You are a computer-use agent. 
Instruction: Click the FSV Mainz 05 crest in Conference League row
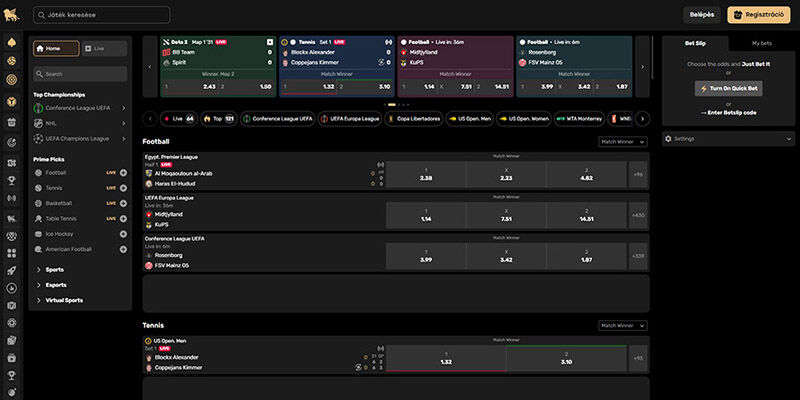(148, 265)
